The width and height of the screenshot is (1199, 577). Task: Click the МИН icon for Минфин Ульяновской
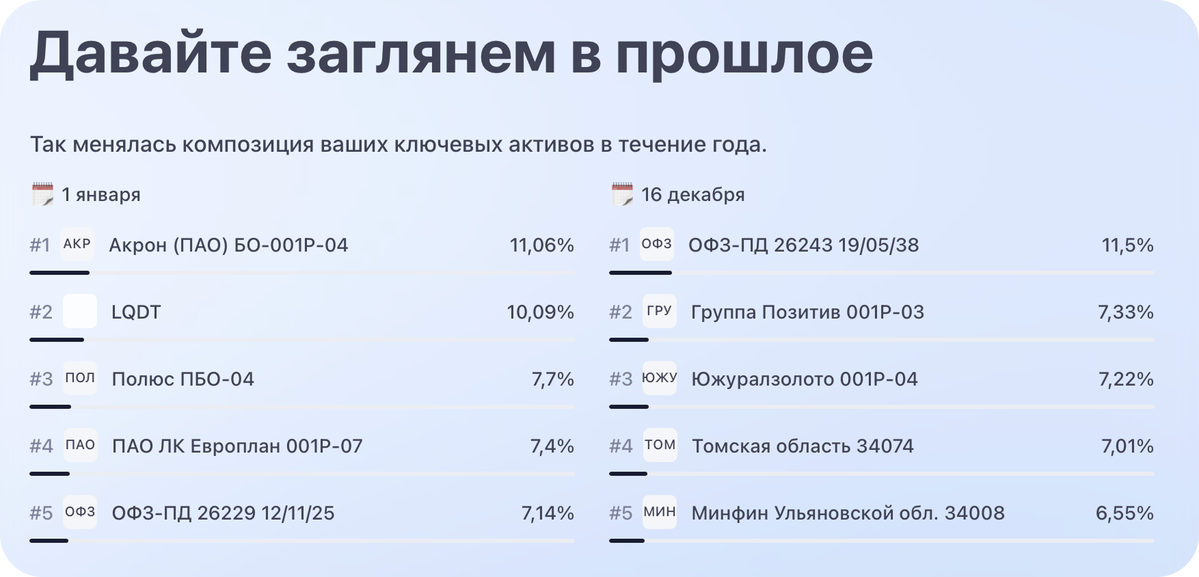click(659, 513)
